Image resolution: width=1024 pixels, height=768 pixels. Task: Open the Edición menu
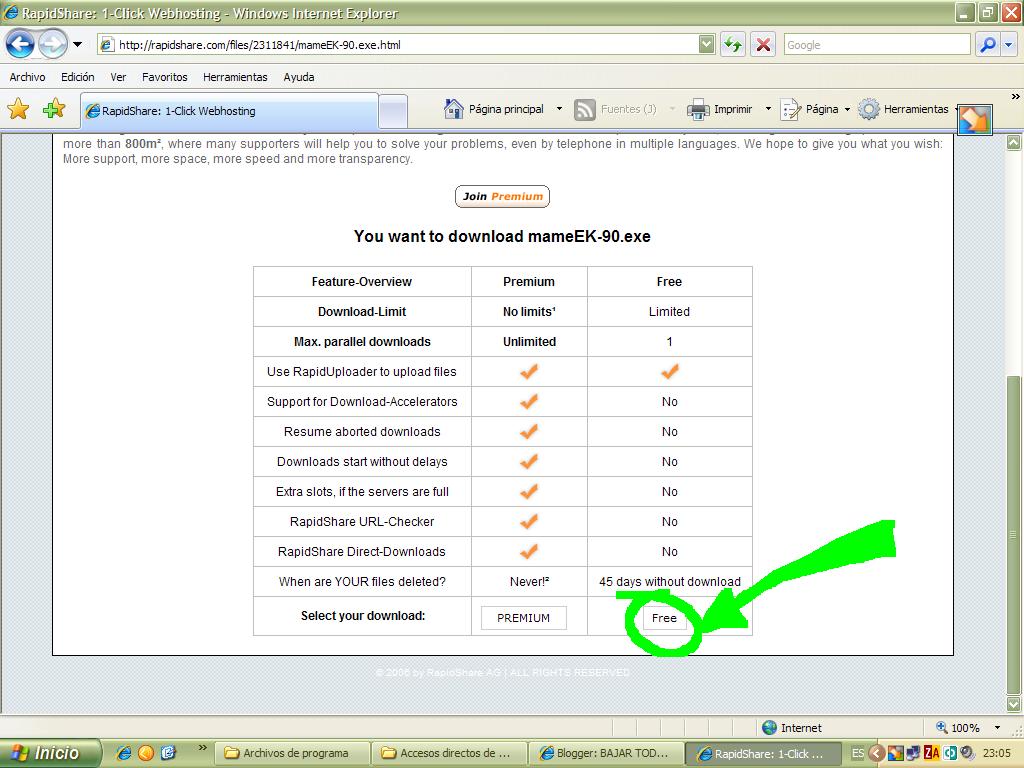[x=78, y=77]
